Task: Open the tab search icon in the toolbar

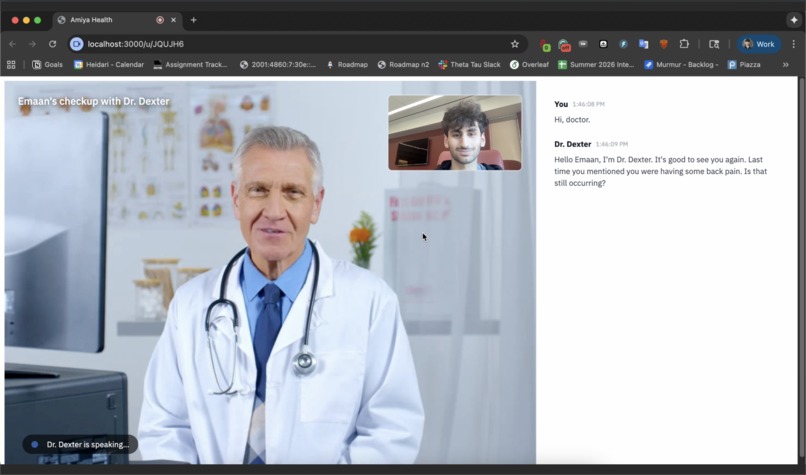Action: [714, 44]
